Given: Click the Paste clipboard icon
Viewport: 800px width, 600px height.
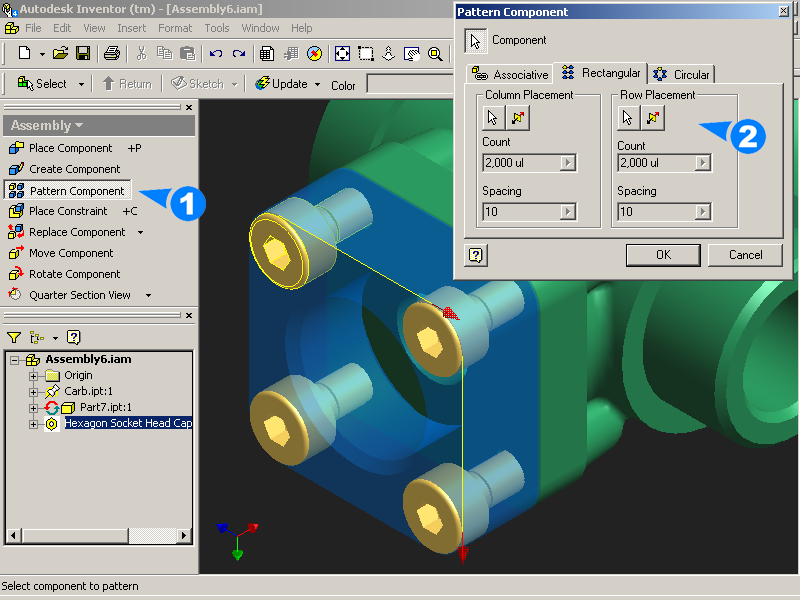Looking at the screenshot, I should (x=188, y=53).
